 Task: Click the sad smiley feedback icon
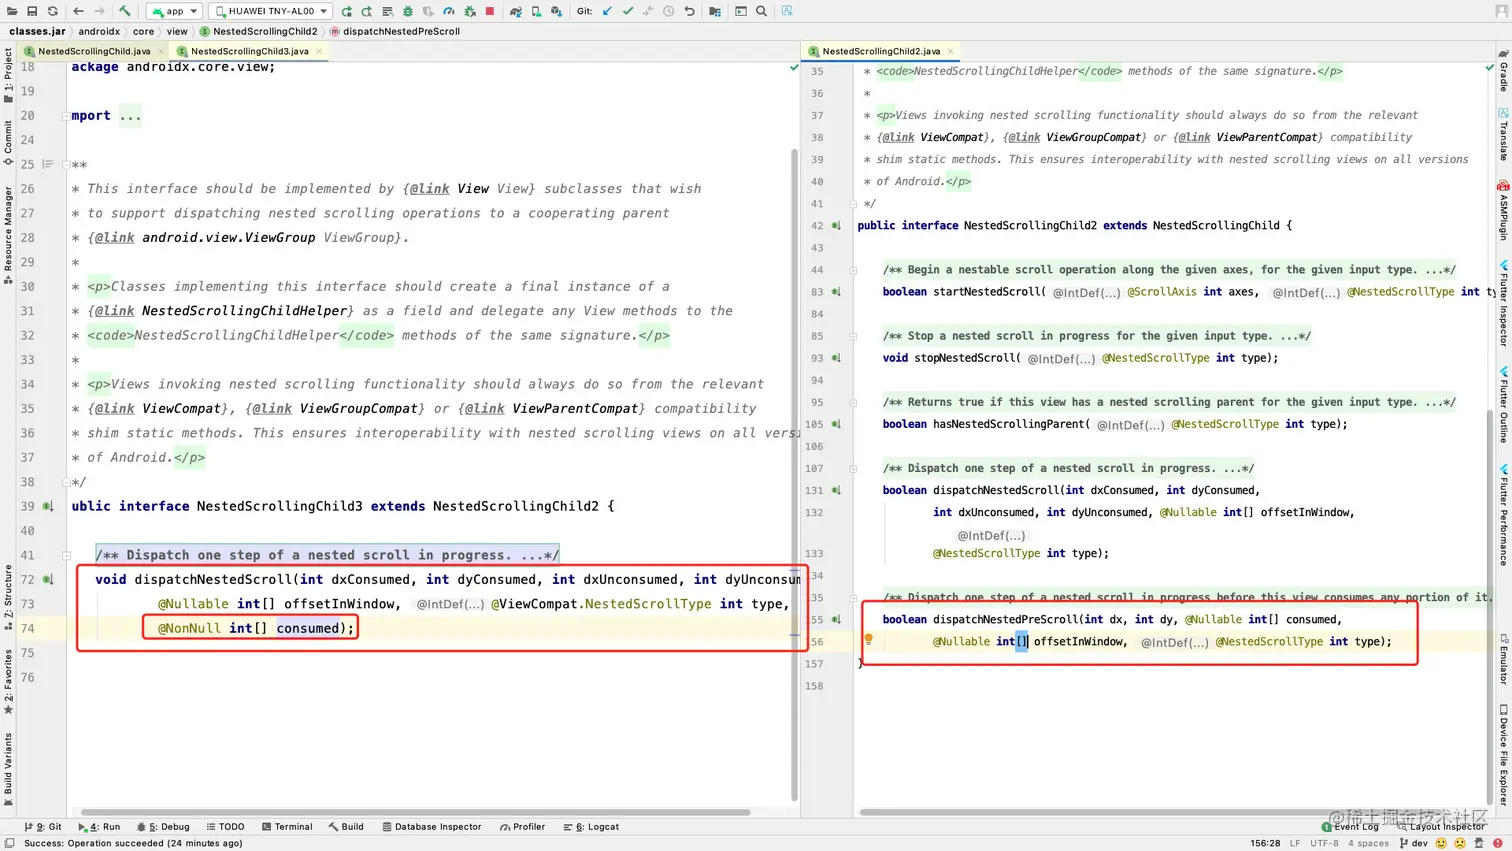pos(1460,843)
